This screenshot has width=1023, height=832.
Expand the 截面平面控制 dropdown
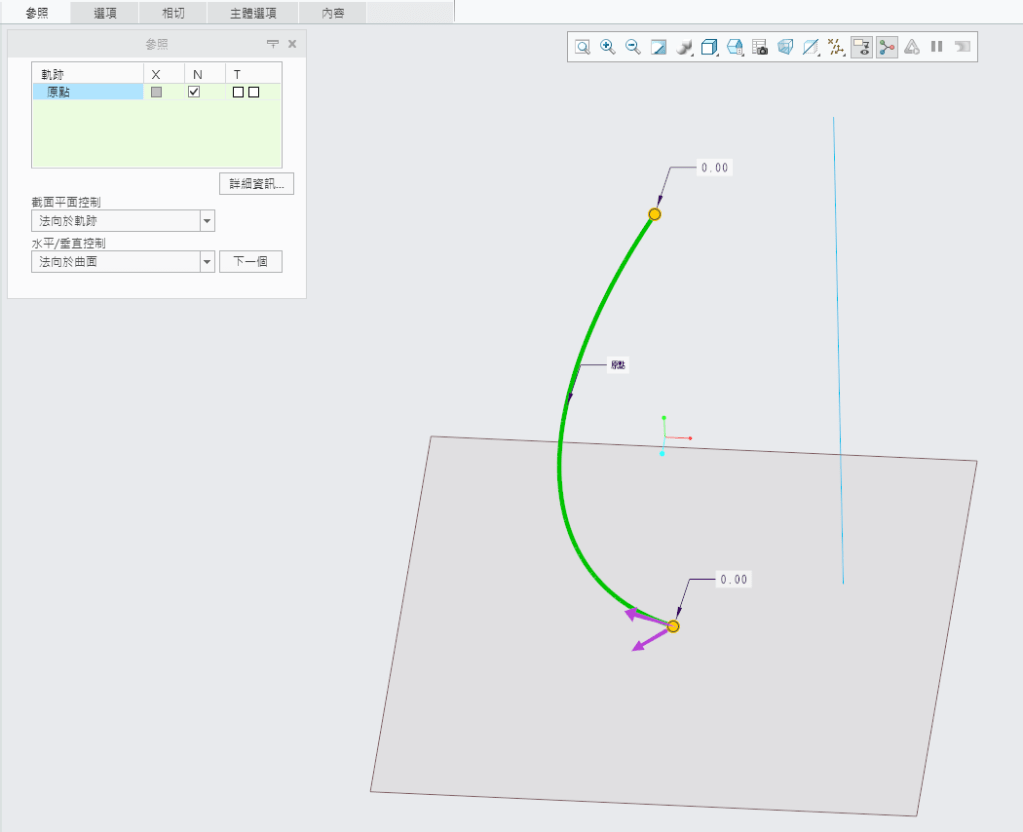[x=207, y=221]
